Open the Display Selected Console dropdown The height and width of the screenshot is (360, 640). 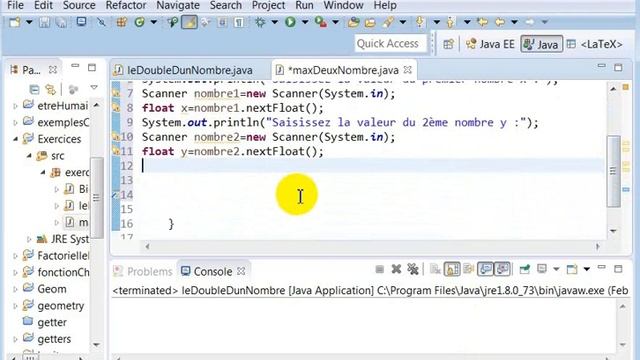pyautogui.click(x=556, y=269)
